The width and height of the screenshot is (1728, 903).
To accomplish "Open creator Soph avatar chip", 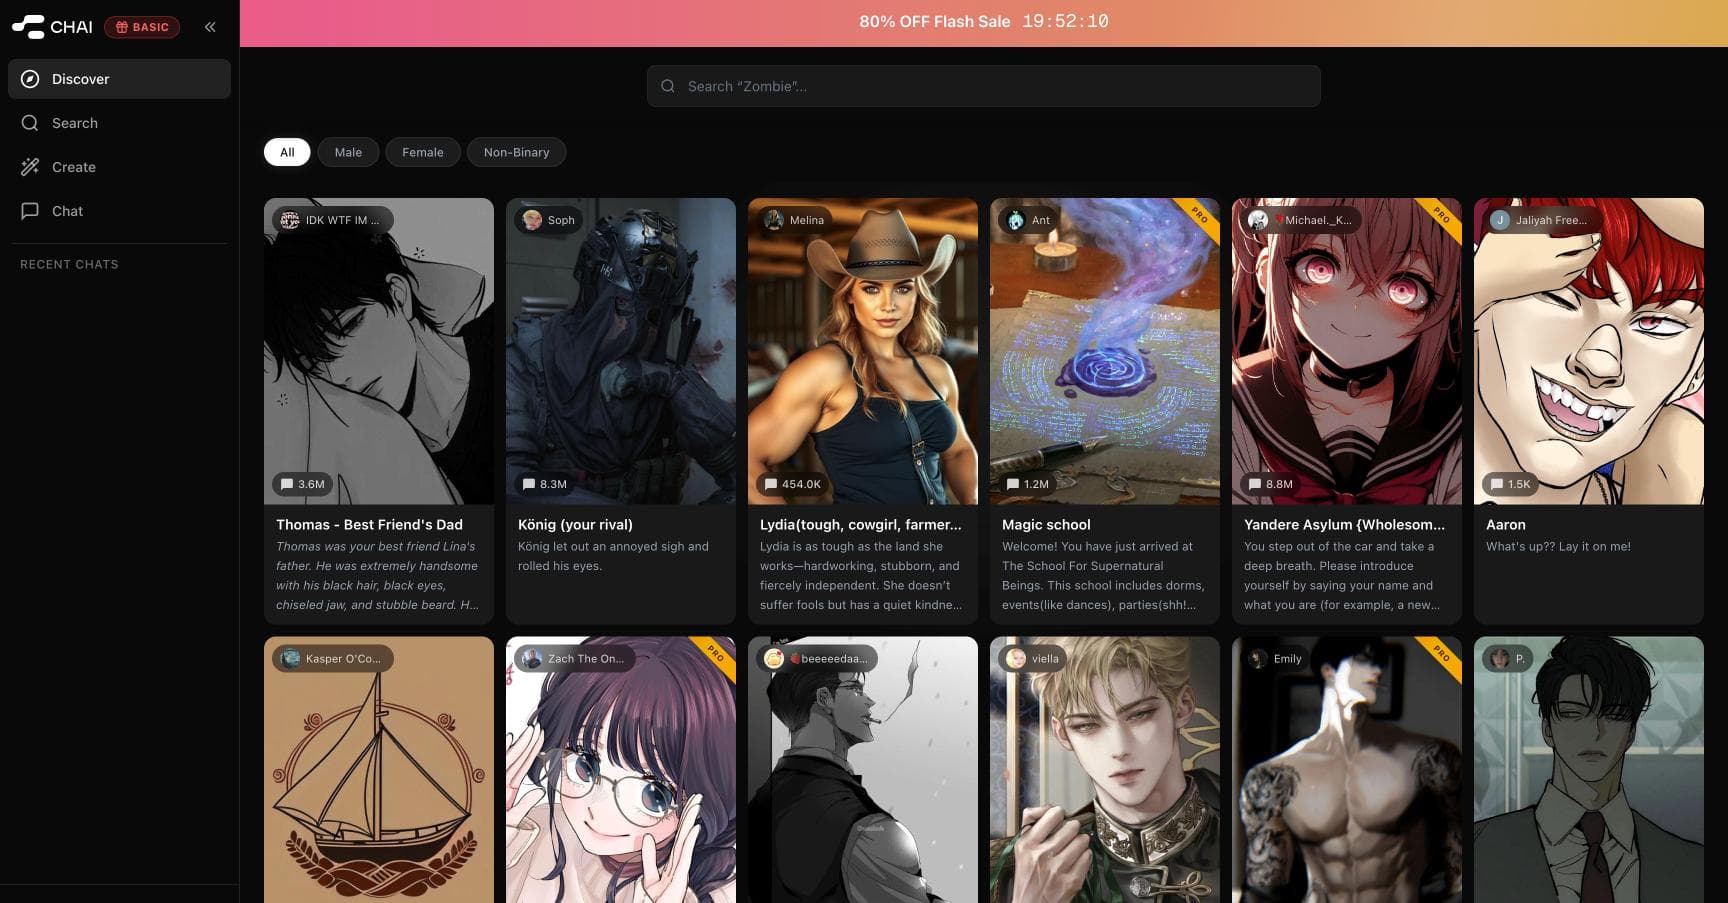I will (x=549, y=220).
